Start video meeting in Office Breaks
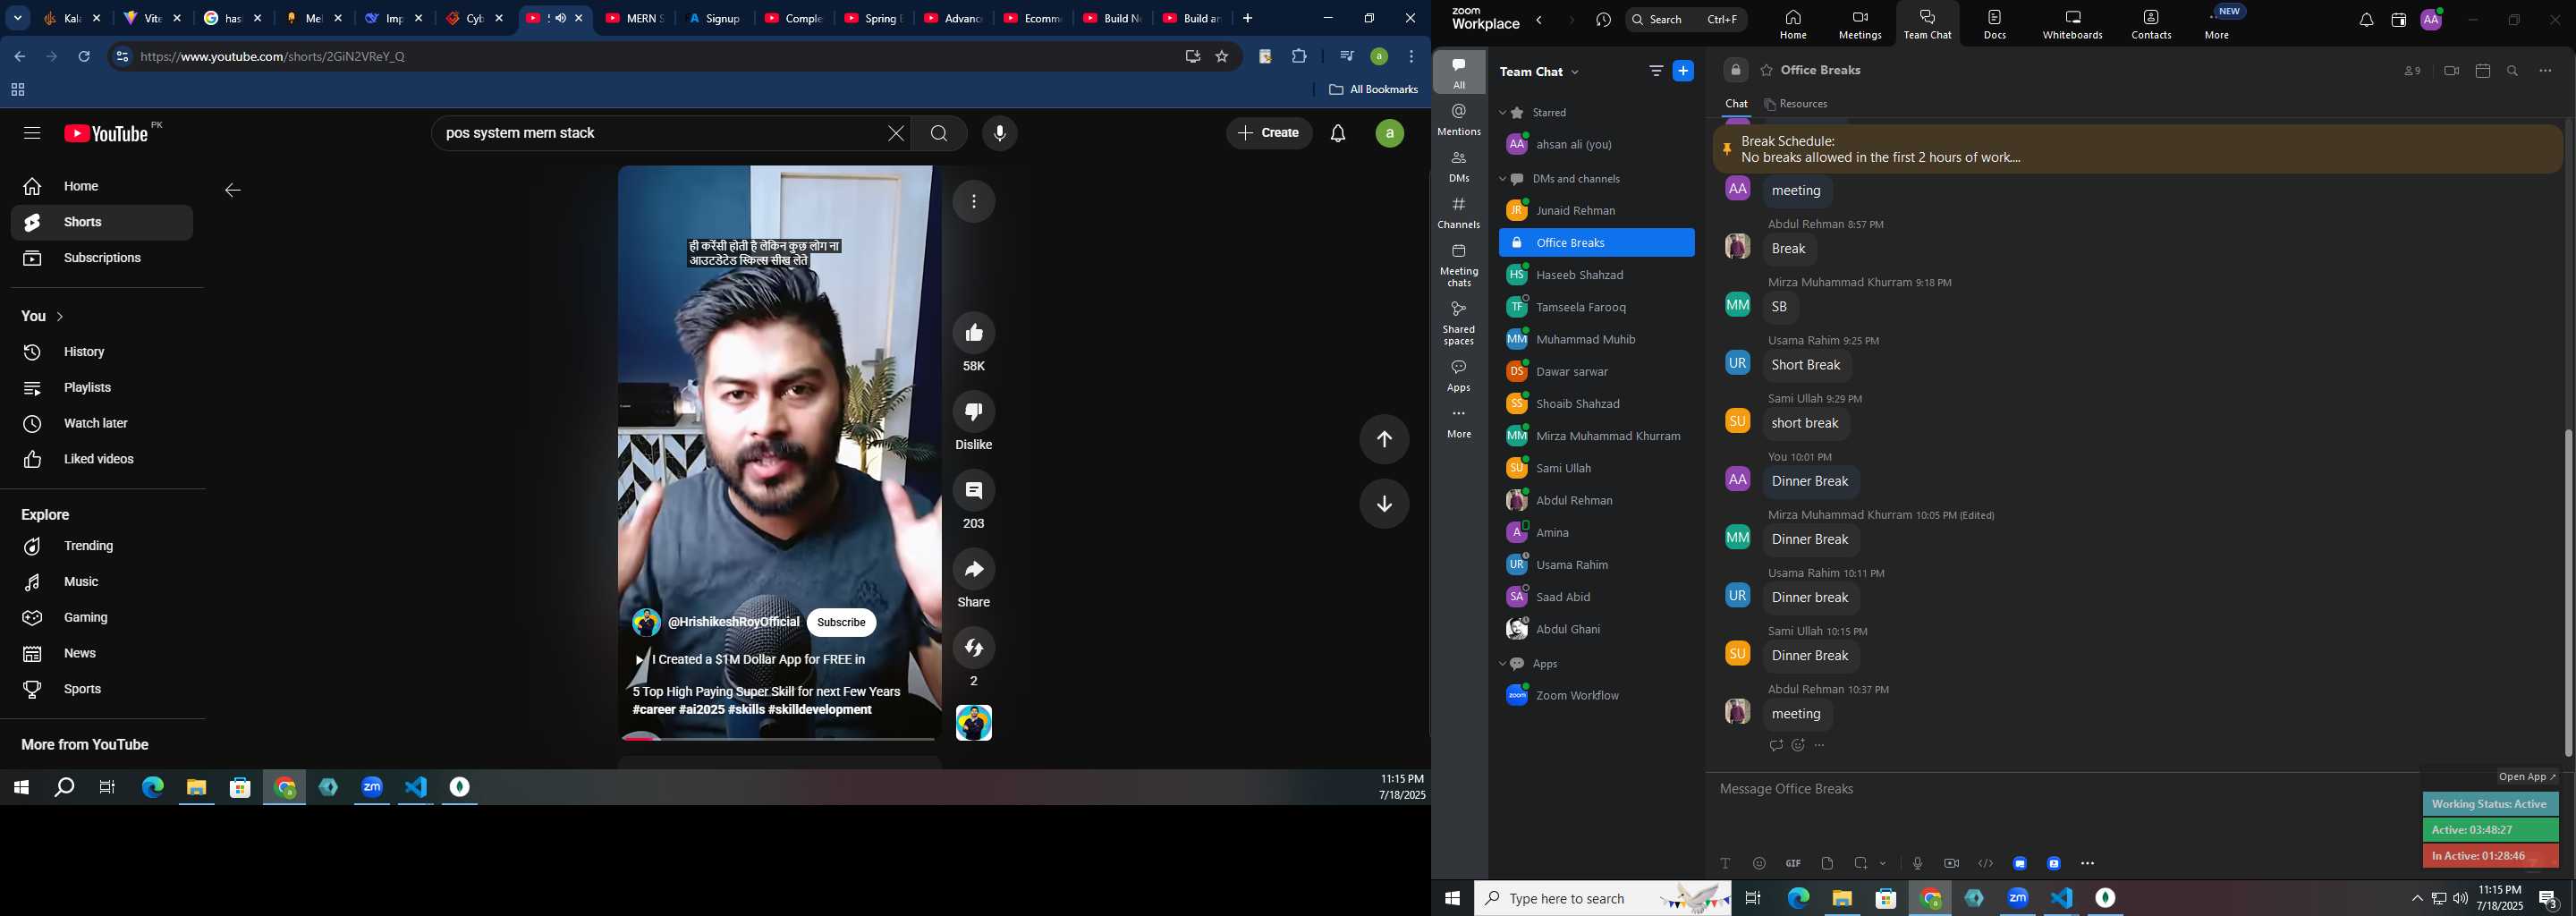 (x=2450, y=71)
